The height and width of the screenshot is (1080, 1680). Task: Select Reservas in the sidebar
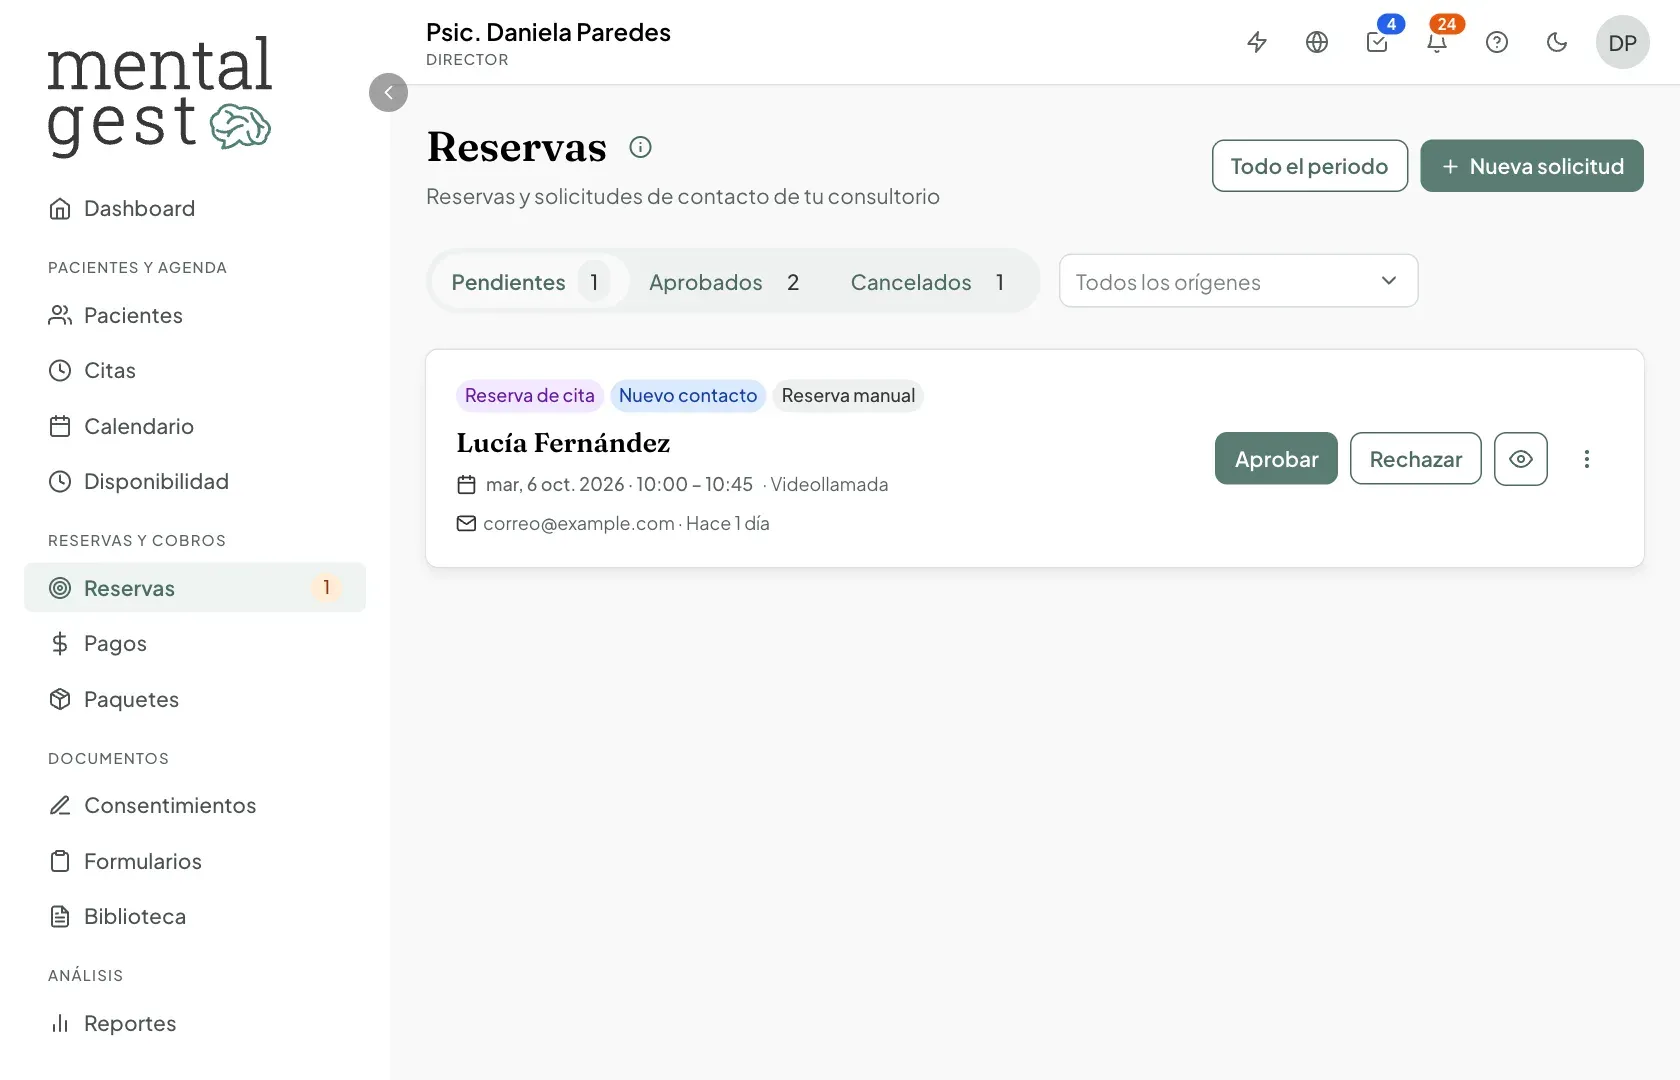[195, 588]
